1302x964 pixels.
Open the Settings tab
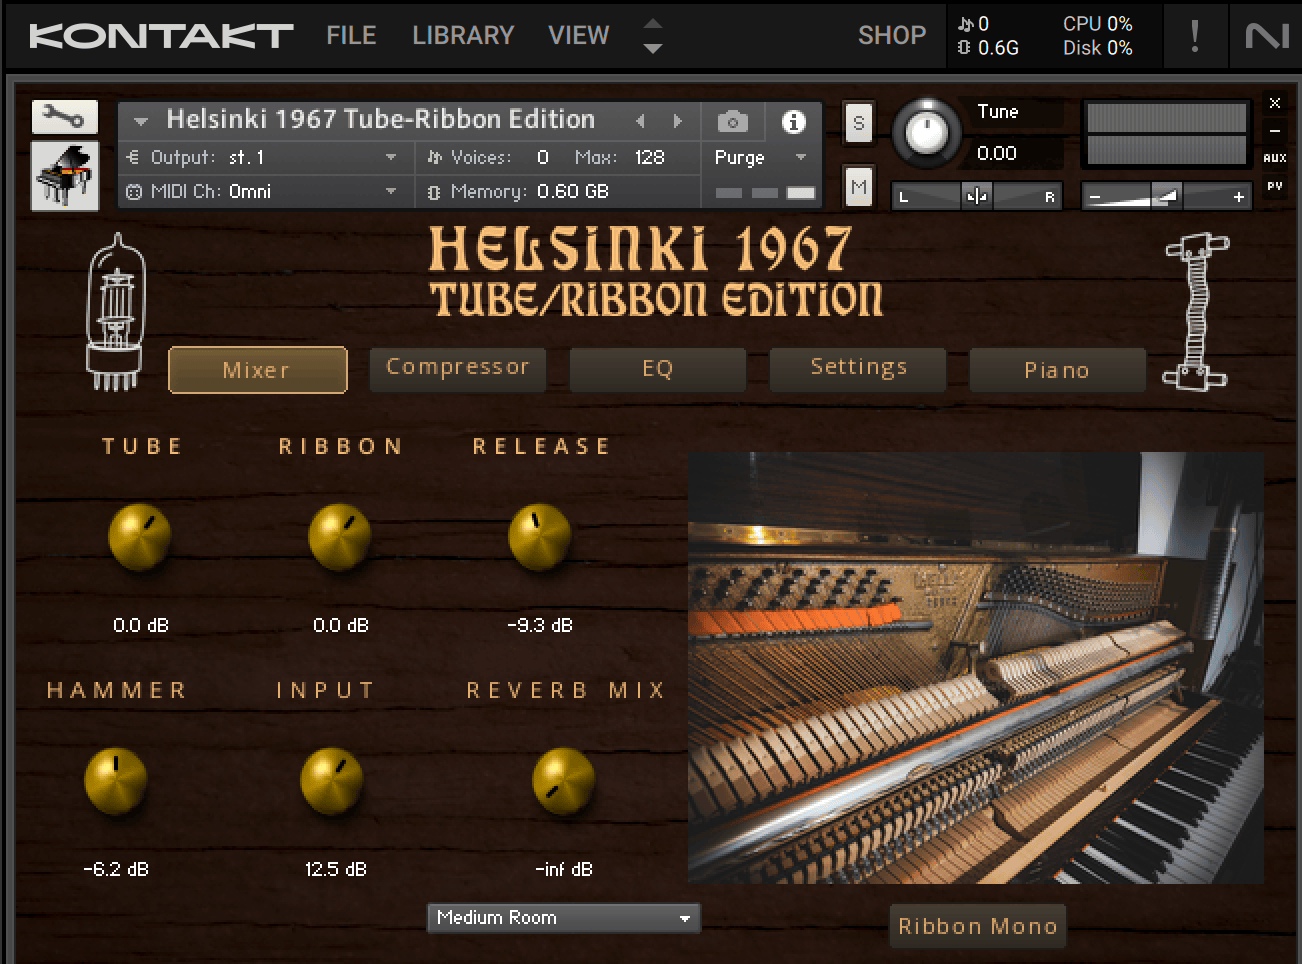tap(858, 368)
